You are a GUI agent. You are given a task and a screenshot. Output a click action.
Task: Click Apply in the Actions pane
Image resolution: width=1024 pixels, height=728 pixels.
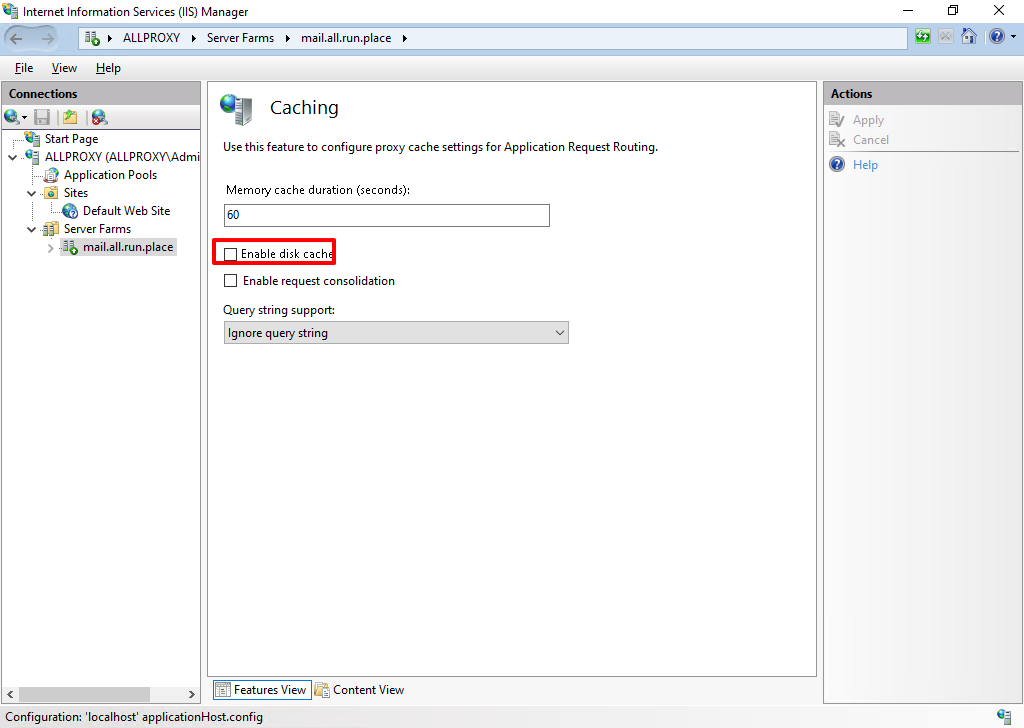pyautogui.click(x=868, y=120)
